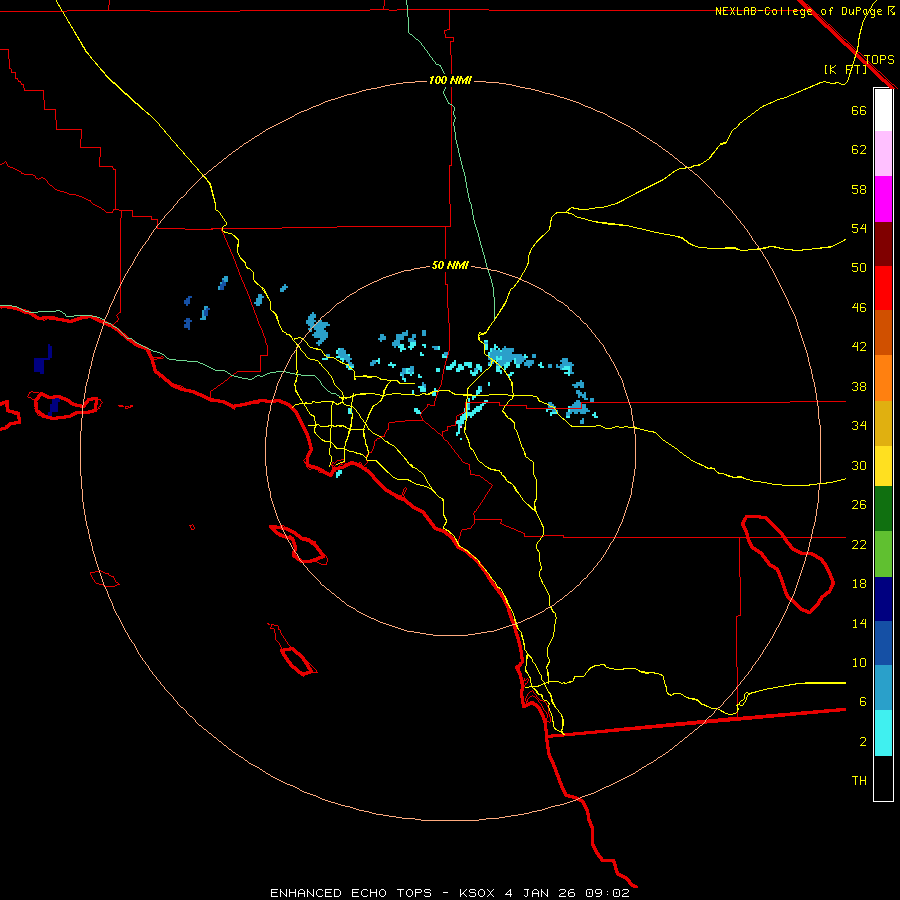The width and height of the screenshot is (900, 900).
Task: Click the navy blue legend swatch
Action: pyautogui.click(x=883, y=599)
